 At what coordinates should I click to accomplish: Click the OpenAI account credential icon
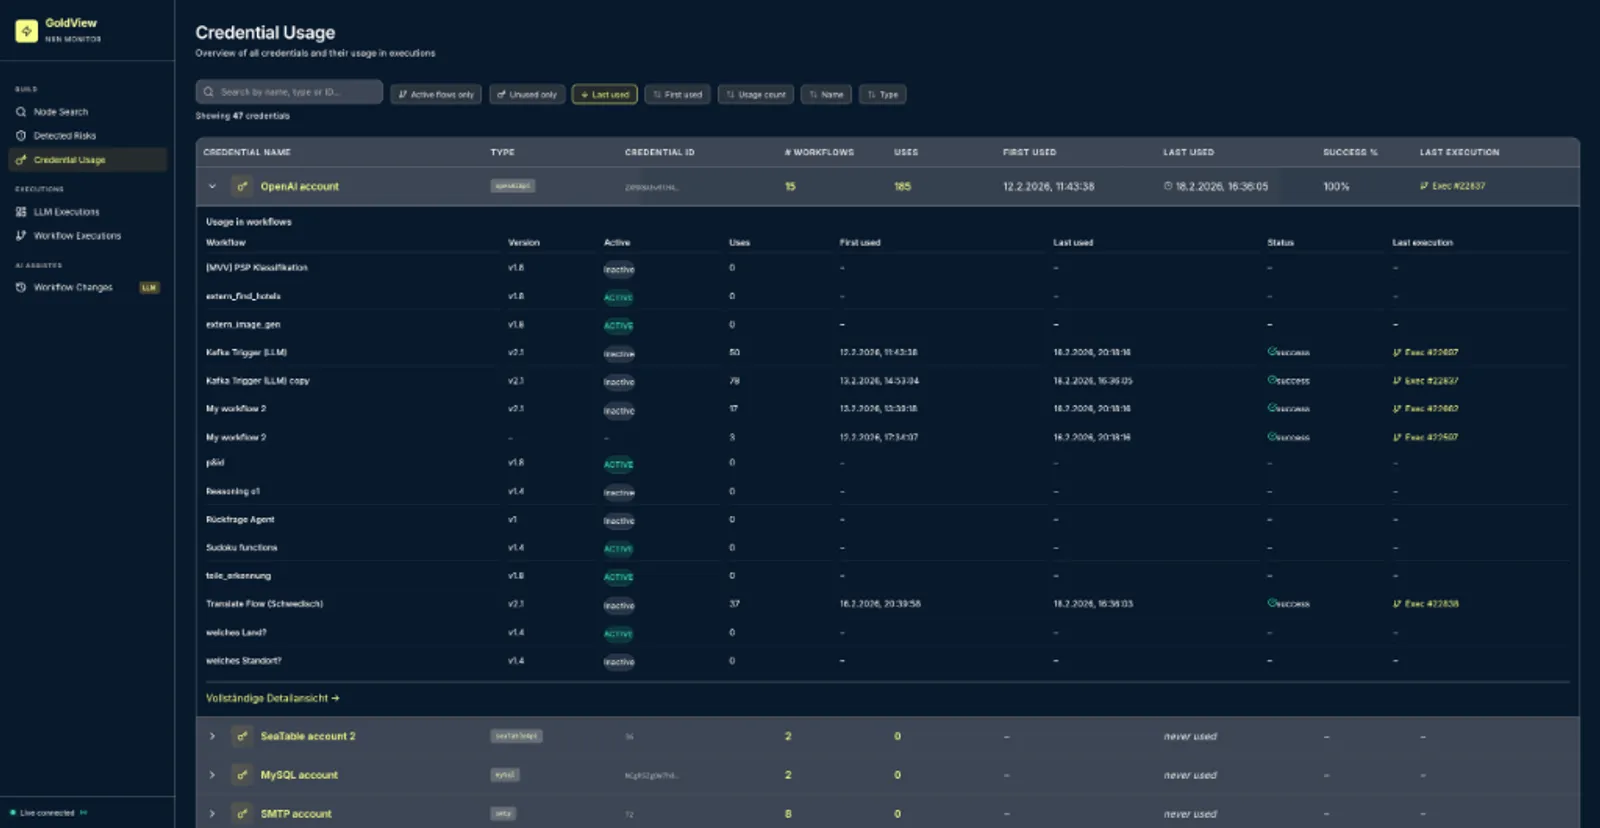[242, 187]
